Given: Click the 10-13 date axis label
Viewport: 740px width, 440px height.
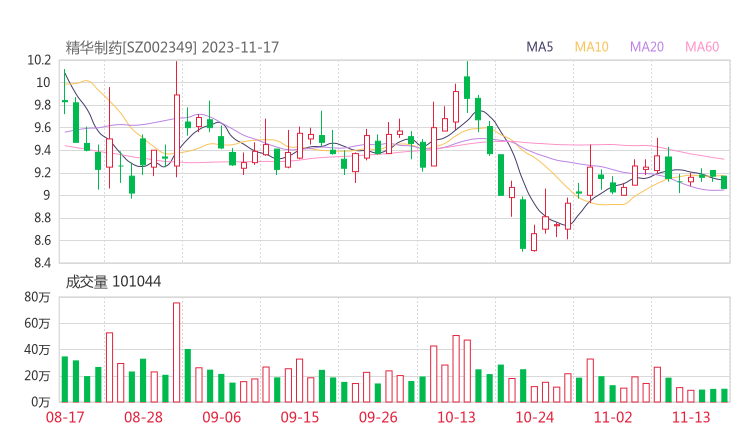Looking at the screenshot, I should point(456,417).
